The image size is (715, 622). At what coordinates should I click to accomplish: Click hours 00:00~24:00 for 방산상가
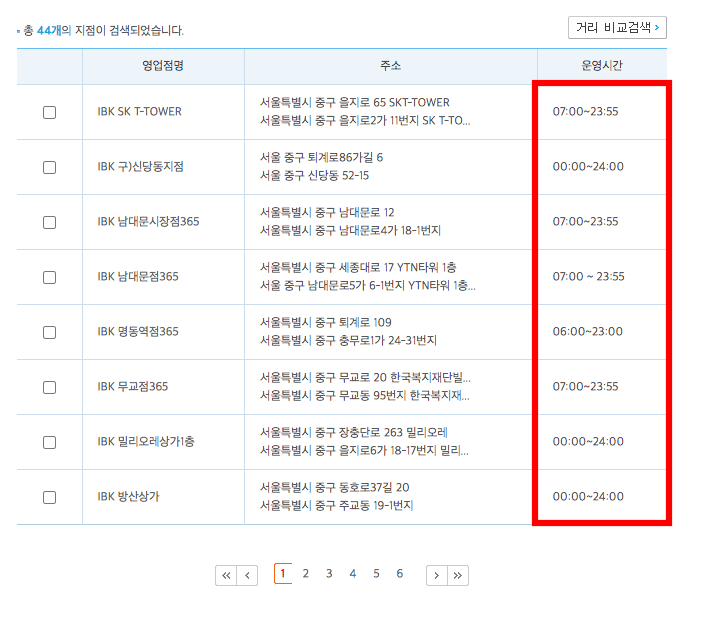tap(588, 497)
